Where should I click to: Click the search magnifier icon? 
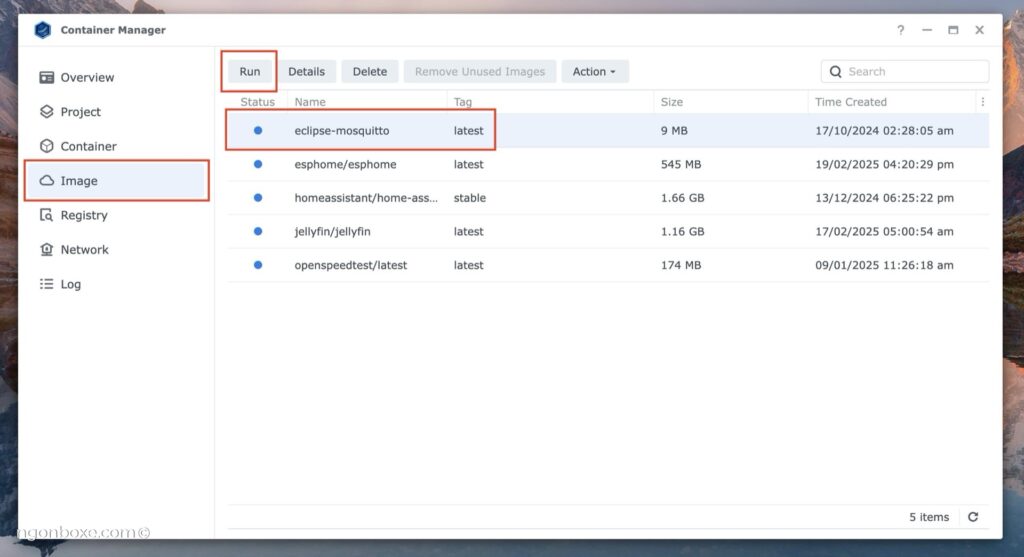835,72
